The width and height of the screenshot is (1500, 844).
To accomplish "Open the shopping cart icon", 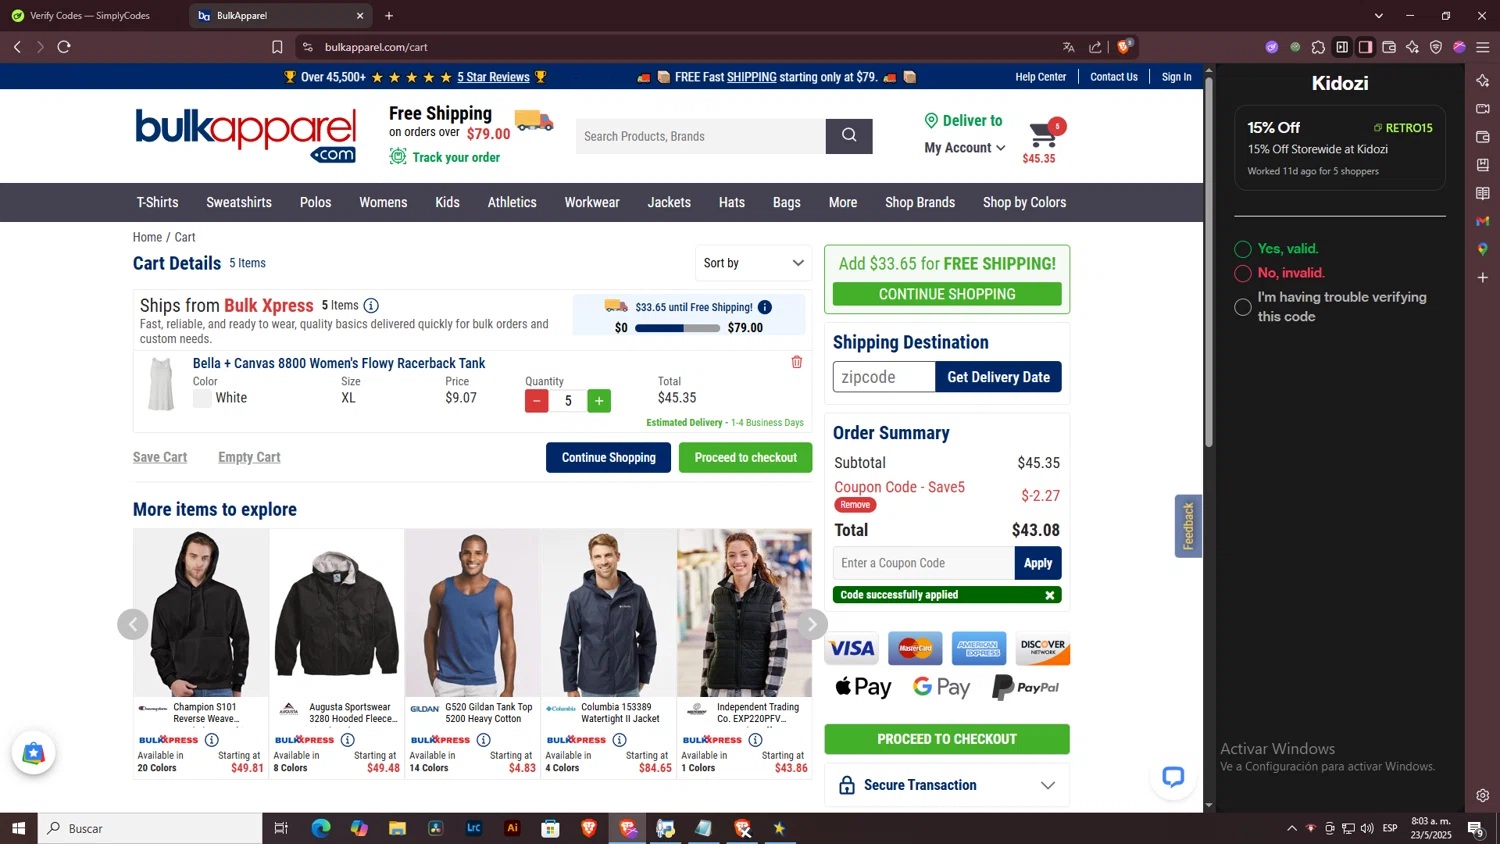I will click(1045, 134).
